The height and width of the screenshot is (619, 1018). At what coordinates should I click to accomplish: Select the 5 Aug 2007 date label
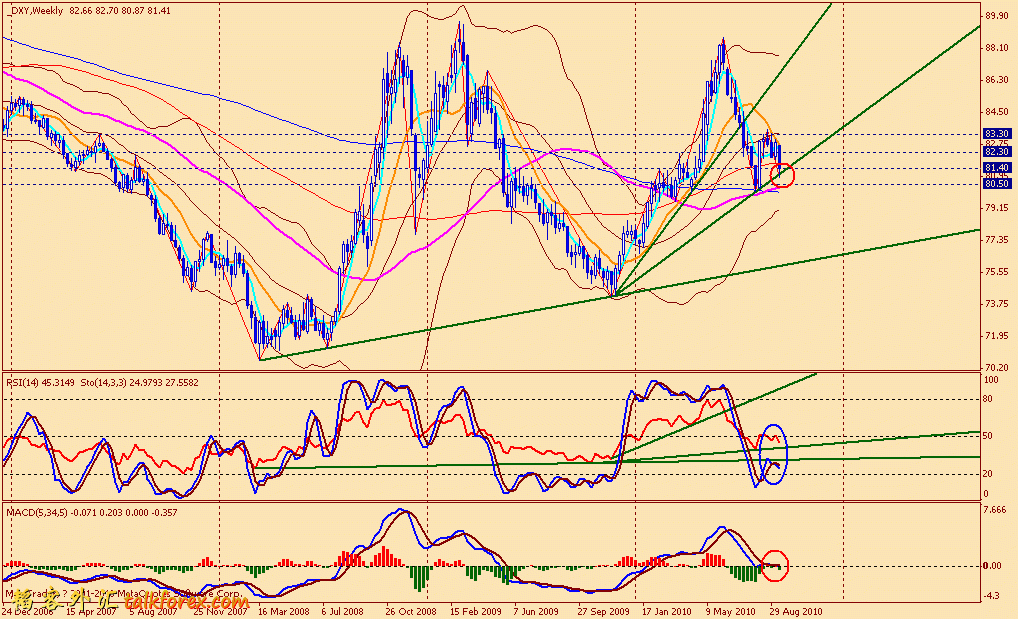pyautogui.click(x=153, y=611)
